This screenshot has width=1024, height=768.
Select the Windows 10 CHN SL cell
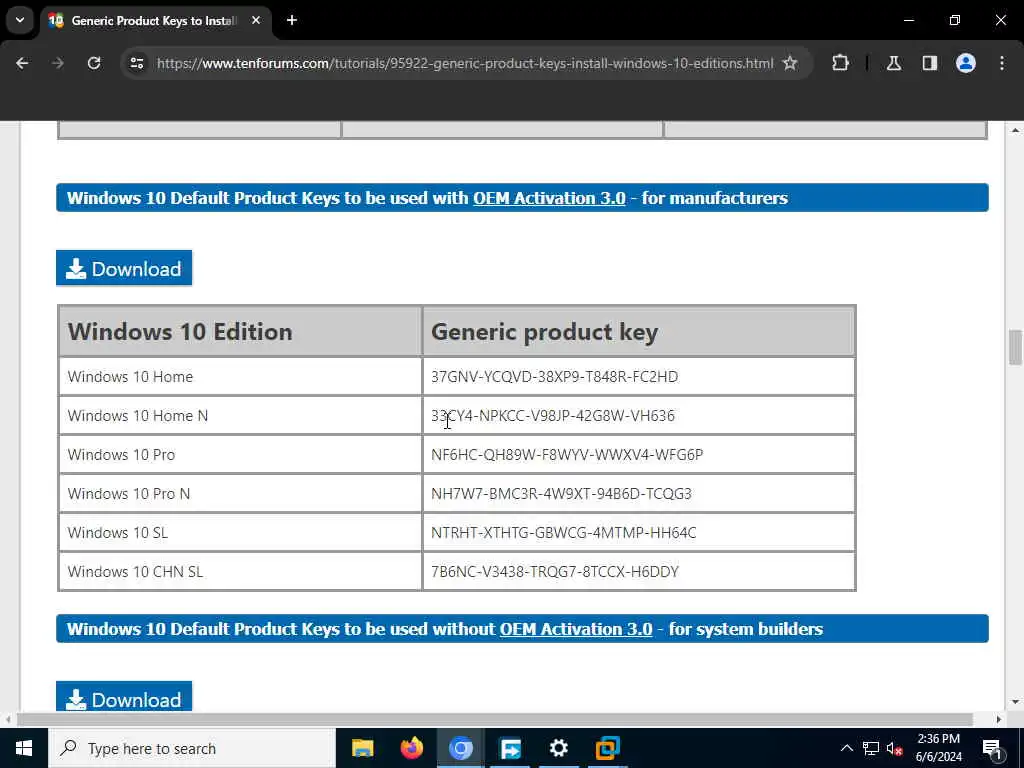click(x=240, y=571)
